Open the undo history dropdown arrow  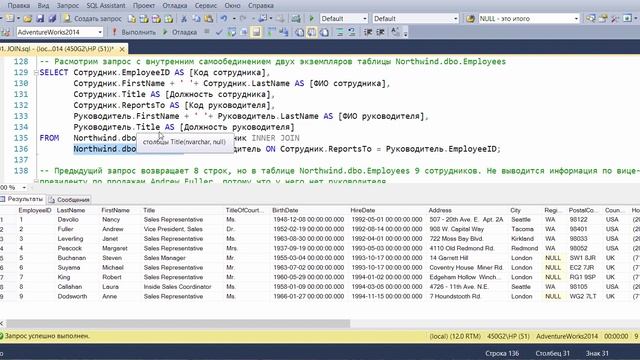click(x=234, y=18)
